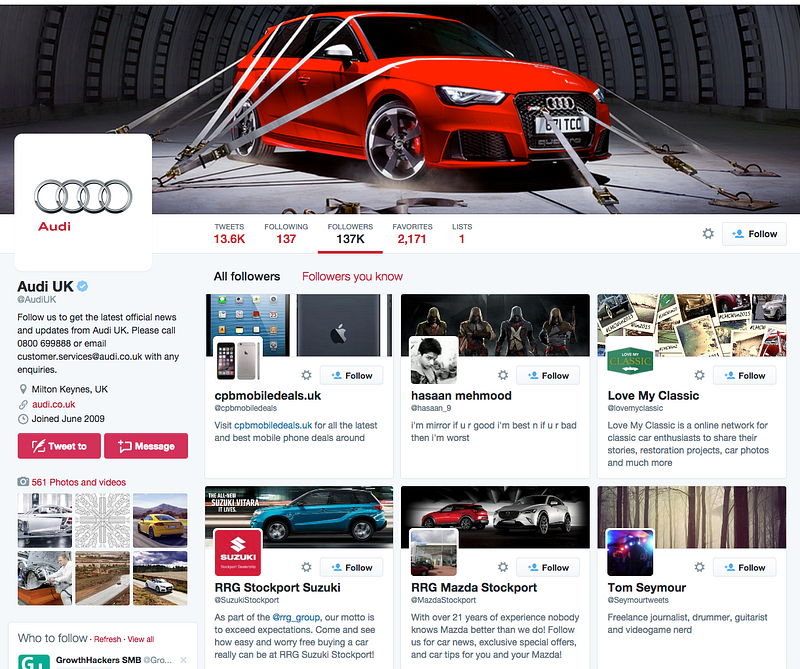
Task: Click the @rrg_group mention link
Action: (x=296, y=617)
